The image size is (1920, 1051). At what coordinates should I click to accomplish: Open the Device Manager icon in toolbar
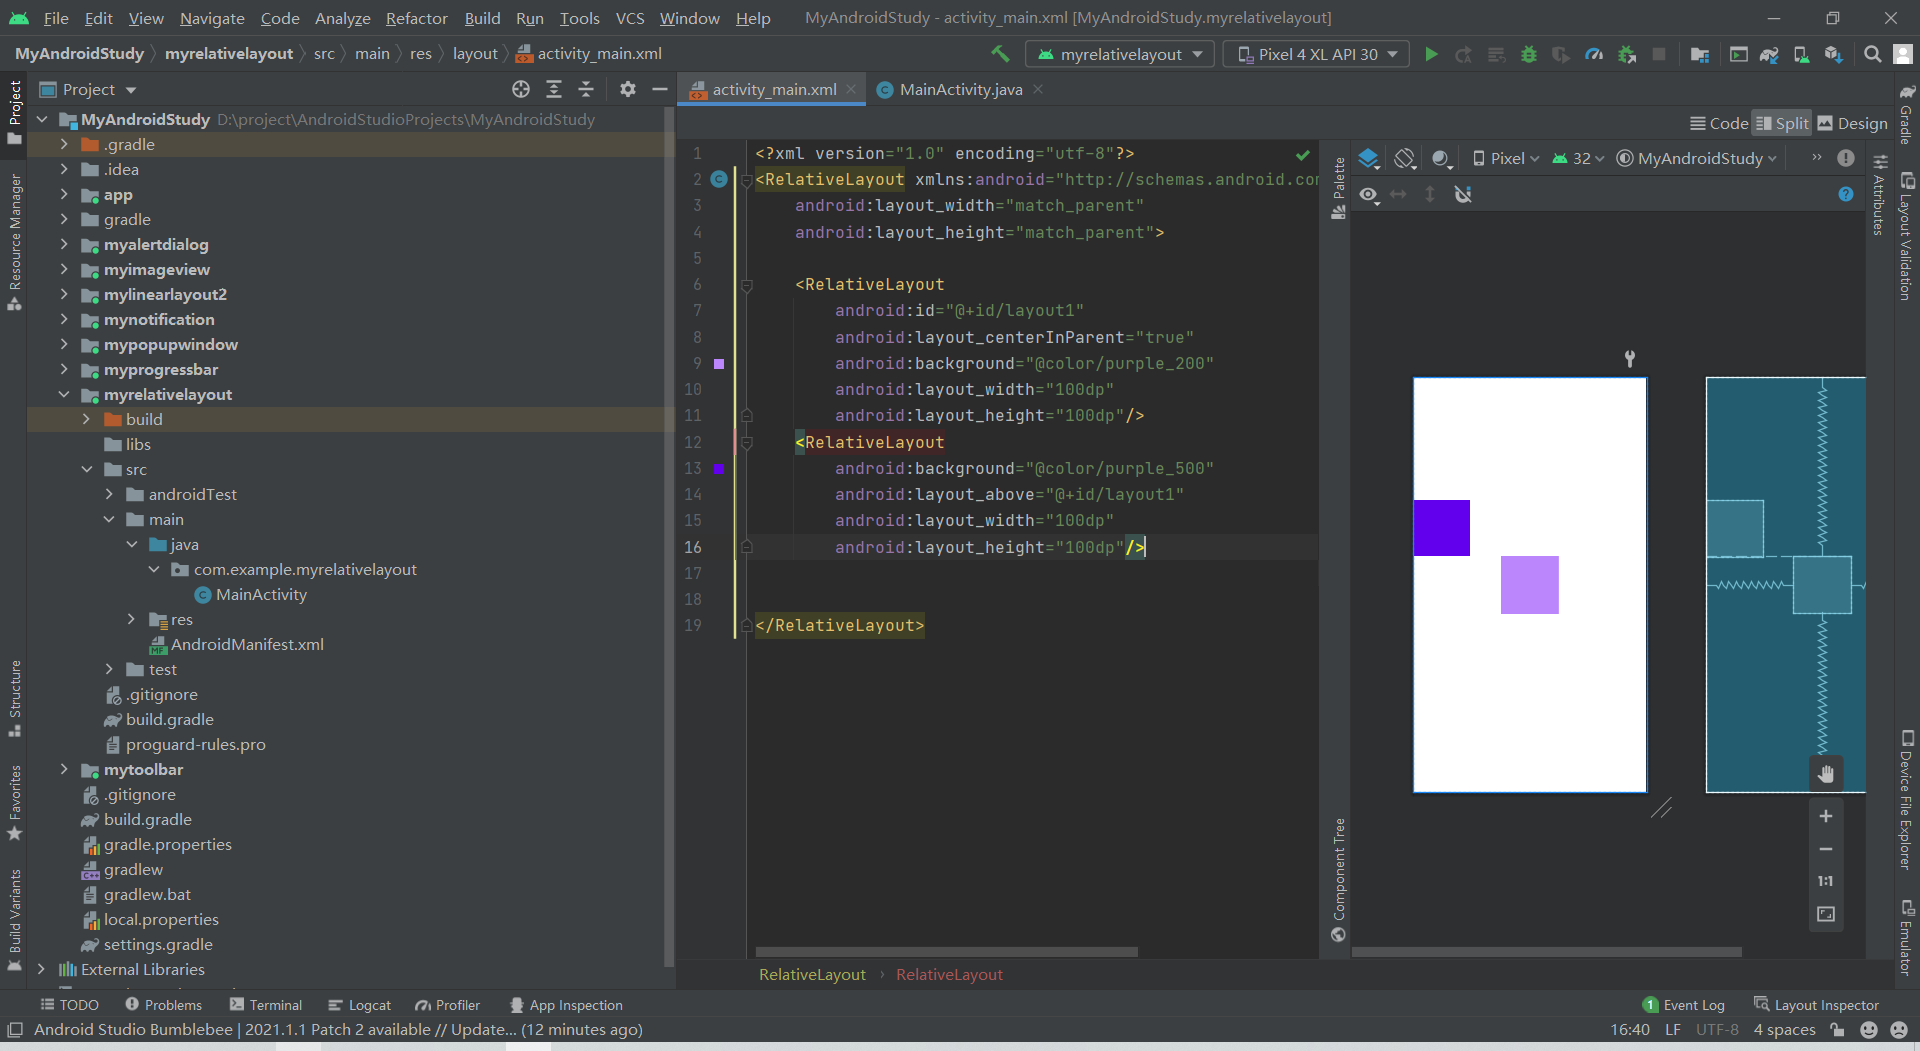1801,54
